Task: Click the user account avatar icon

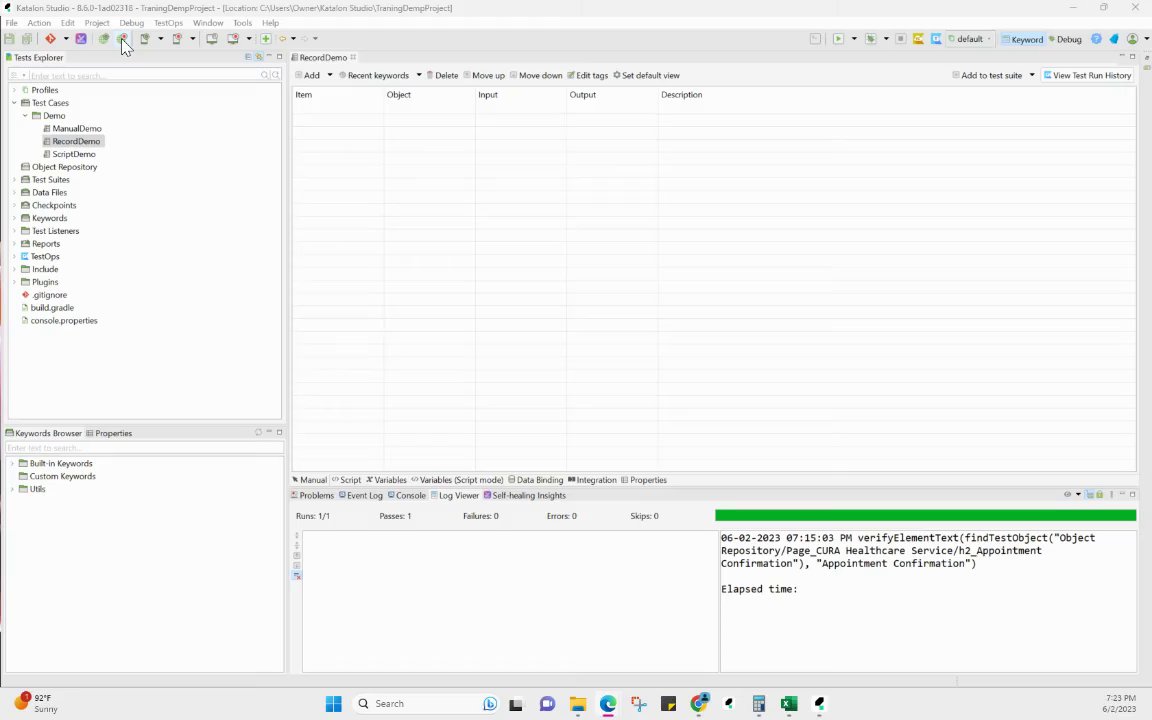Action: point(1132,39)
